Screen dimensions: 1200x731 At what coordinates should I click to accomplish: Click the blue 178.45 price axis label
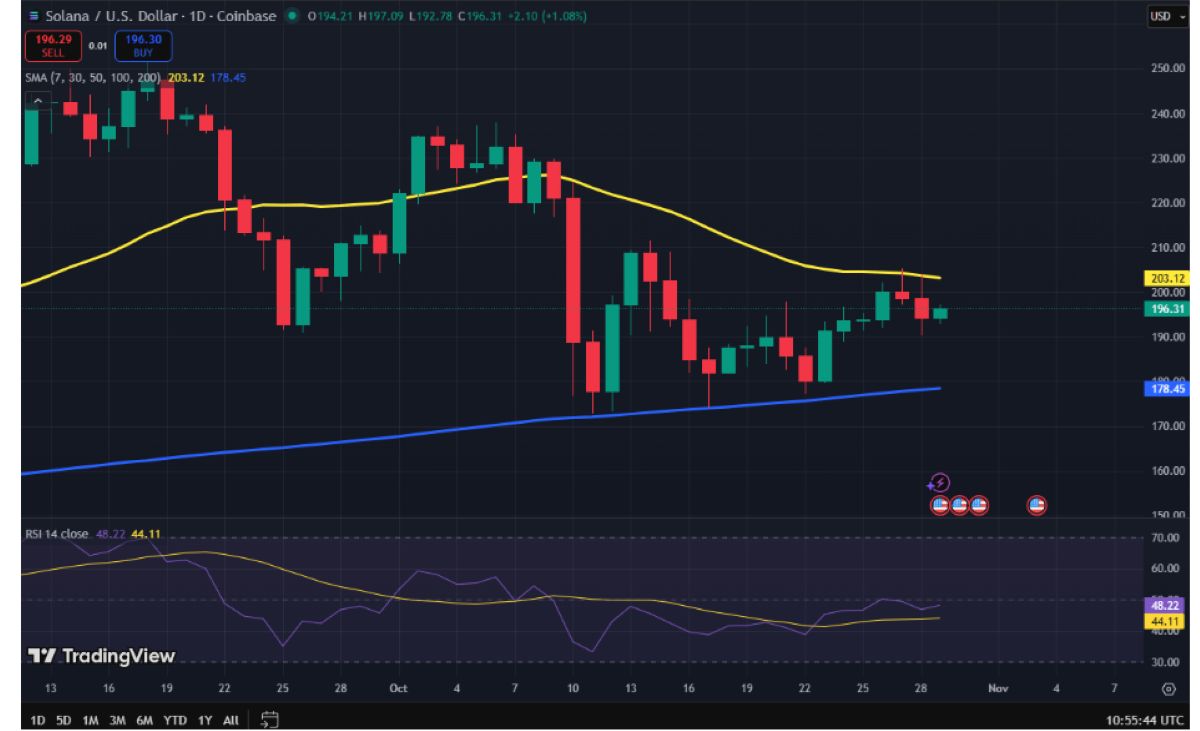(x=1165, y=389)
